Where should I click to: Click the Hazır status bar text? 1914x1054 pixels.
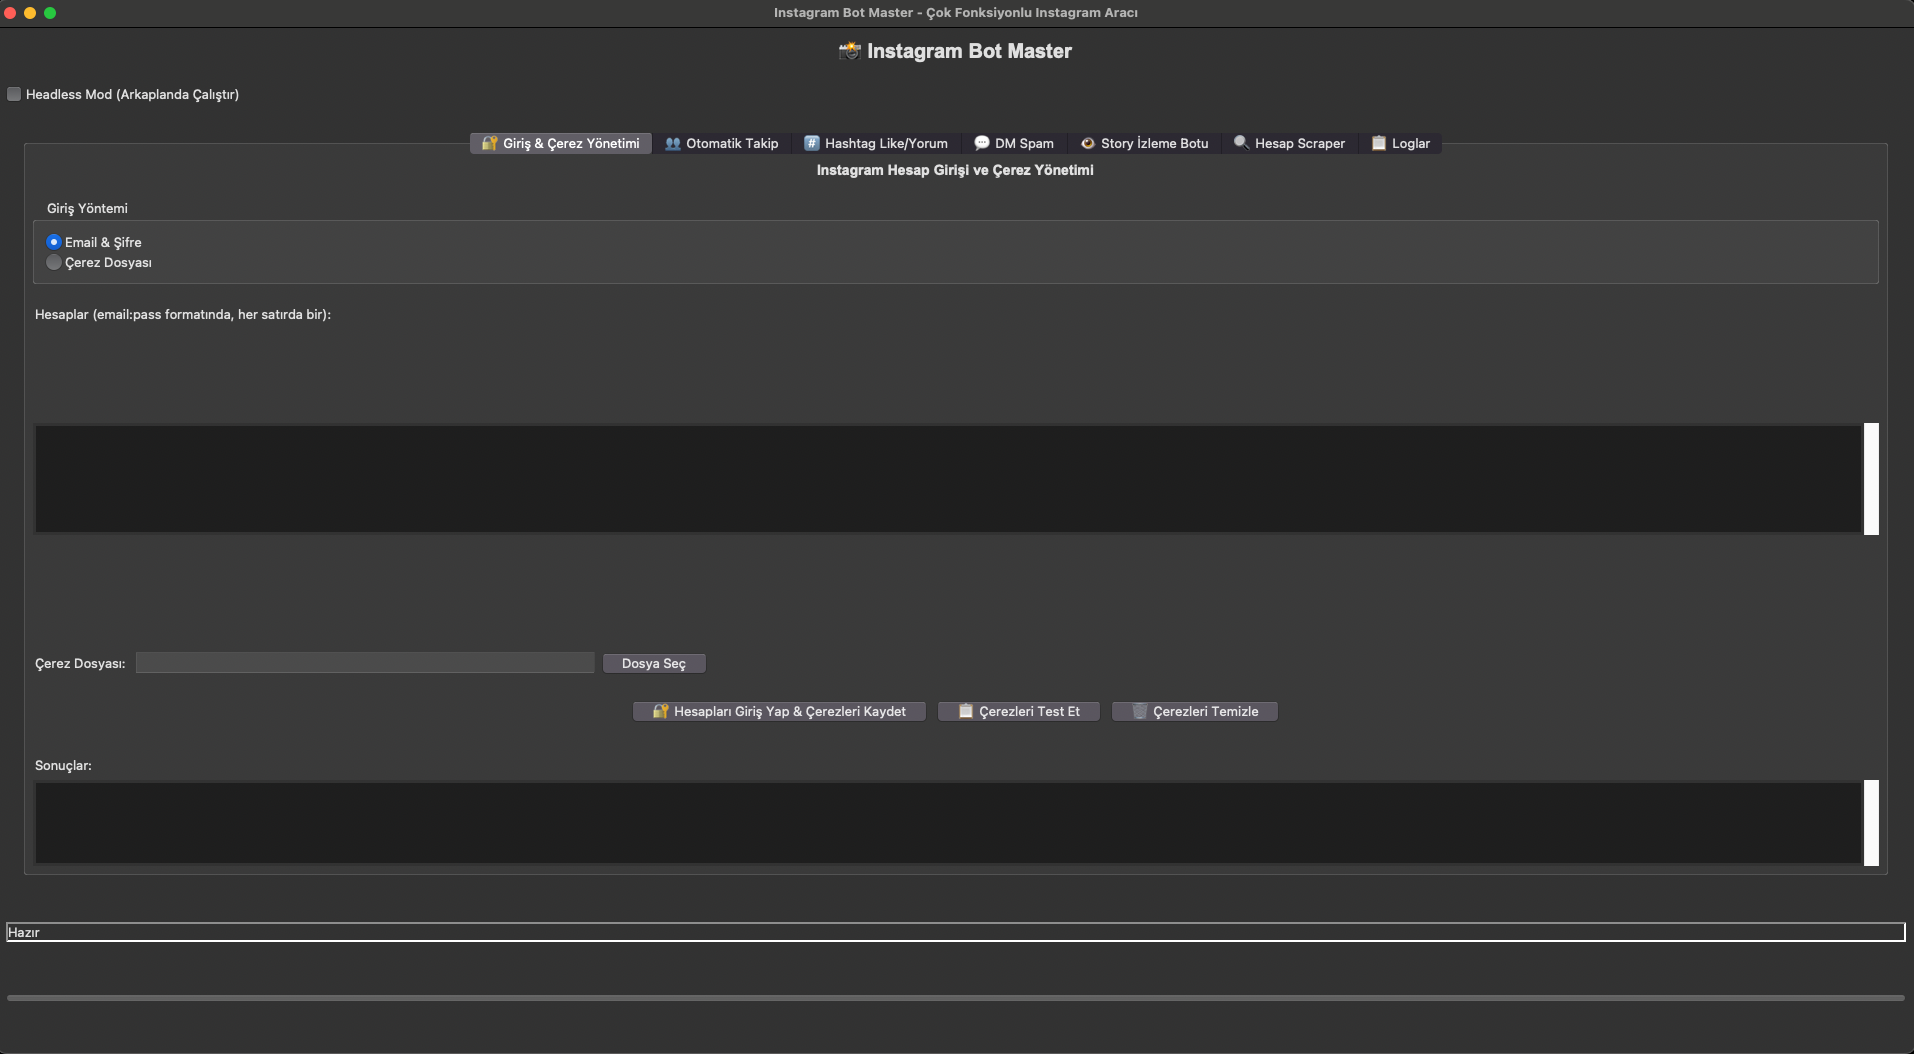24,932
